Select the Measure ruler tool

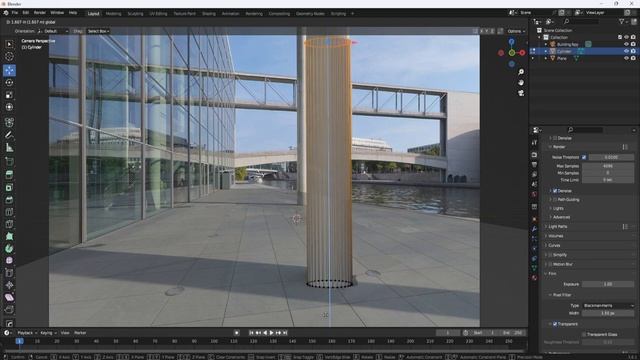tap(9, 148)
